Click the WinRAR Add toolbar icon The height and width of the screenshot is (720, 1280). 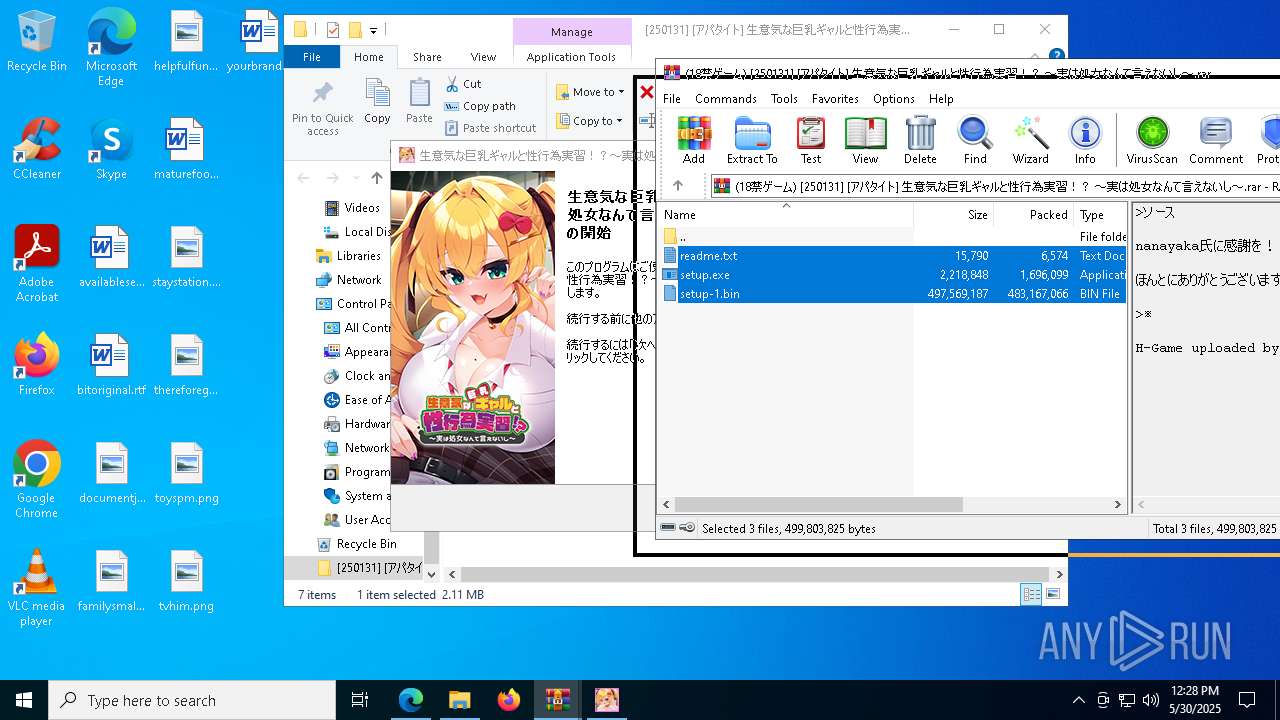click(x=693, y=140)
